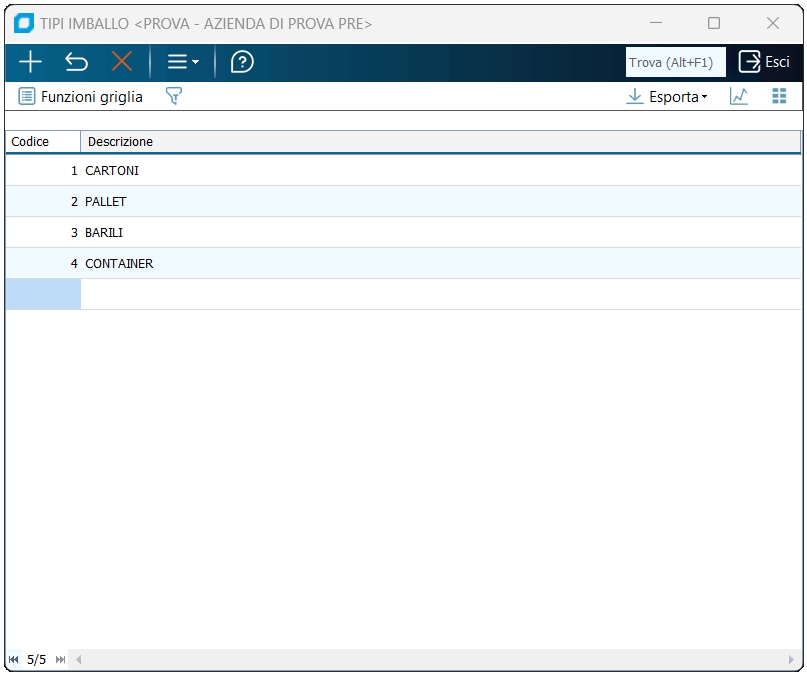The height and width of the screenshot is (674, 807).
Task: Go to first record navigation icon
Action: tap(14, 660)
